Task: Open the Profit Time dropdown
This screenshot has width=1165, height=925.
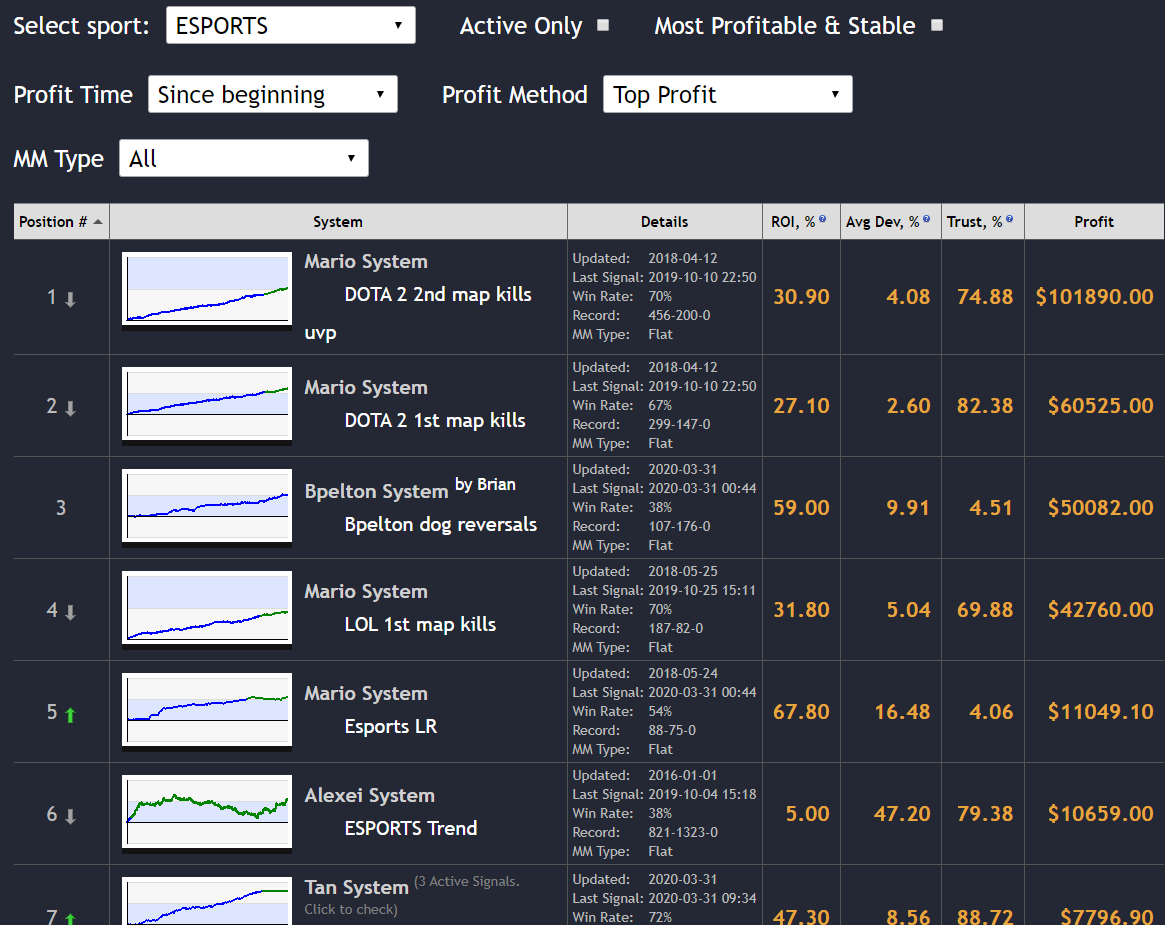Action: point(273,94)
